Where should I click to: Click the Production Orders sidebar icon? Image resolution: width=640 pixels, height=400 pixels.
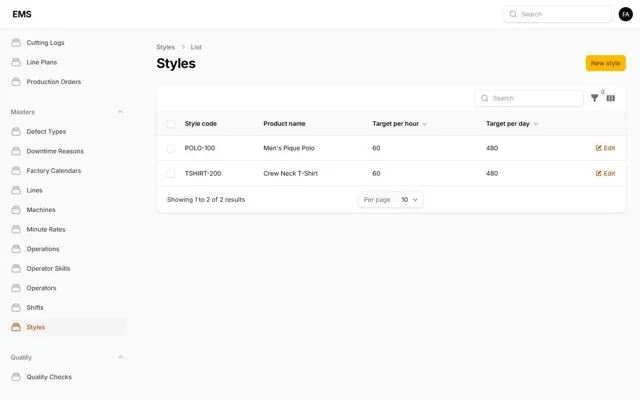point(16,82)
